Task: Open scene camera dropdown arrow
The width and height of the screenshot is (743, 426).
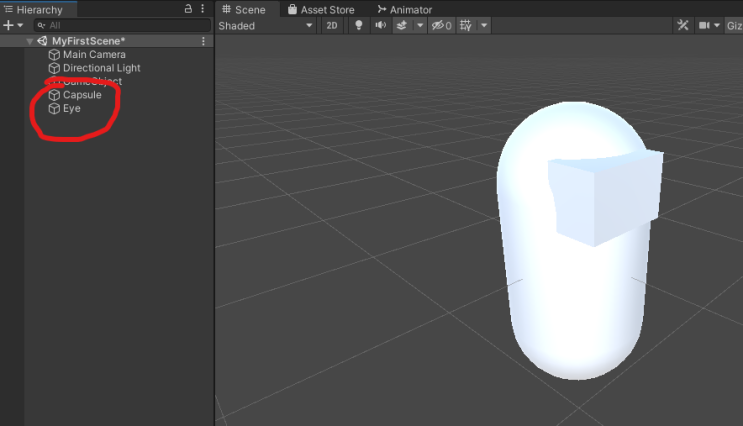Action: point(717,26)
